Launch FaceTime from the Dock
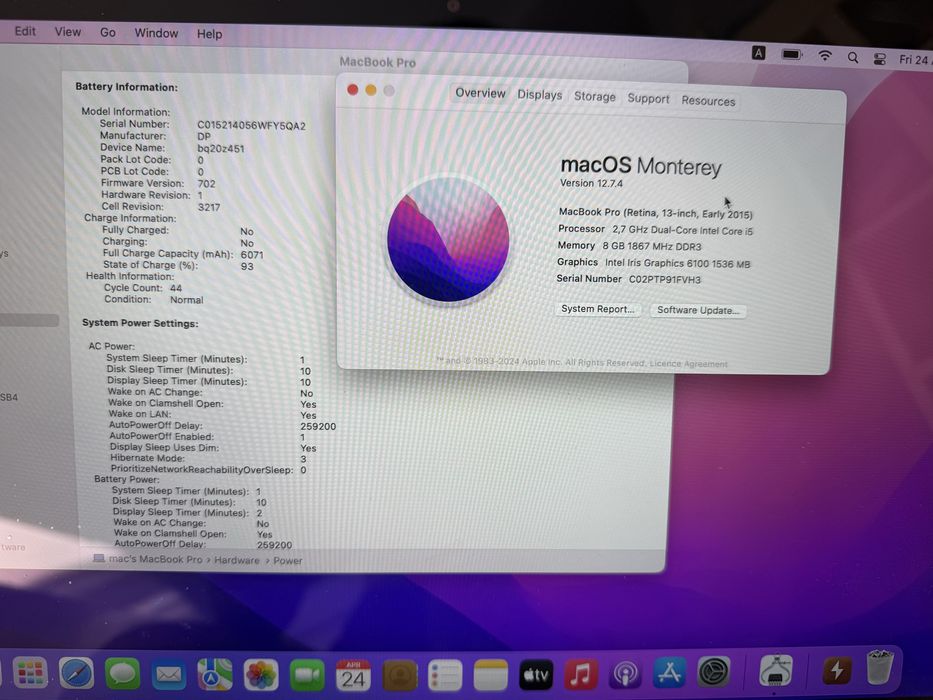 308,676
